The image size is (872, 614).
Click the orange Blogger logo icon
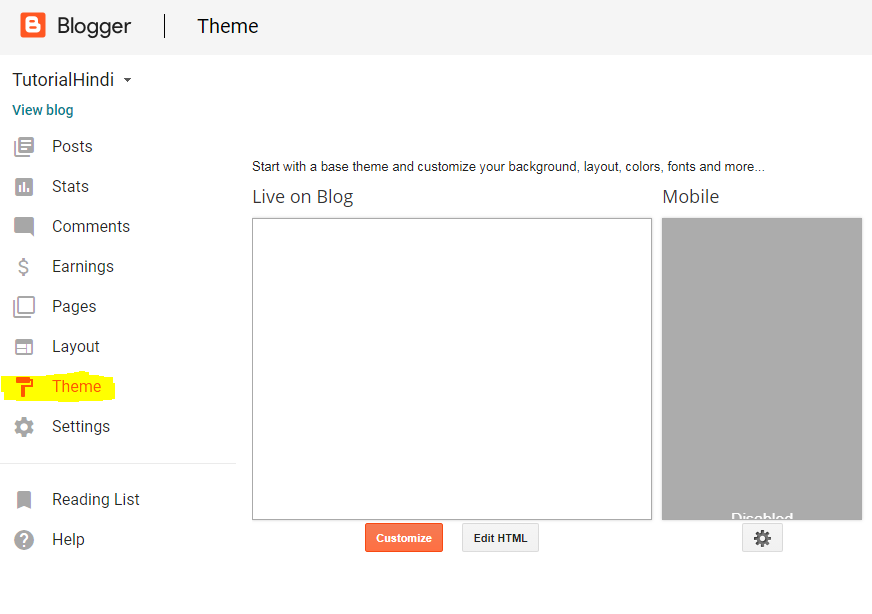pos(33,26)
